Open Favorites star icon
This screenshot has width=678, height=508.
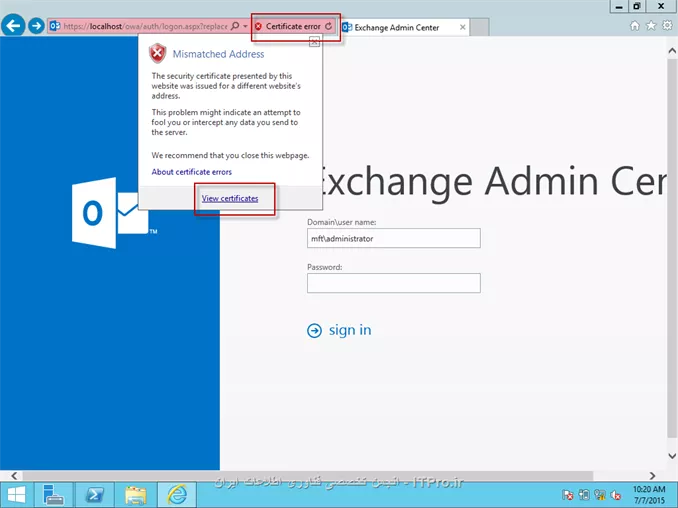(x=651, y=26)
